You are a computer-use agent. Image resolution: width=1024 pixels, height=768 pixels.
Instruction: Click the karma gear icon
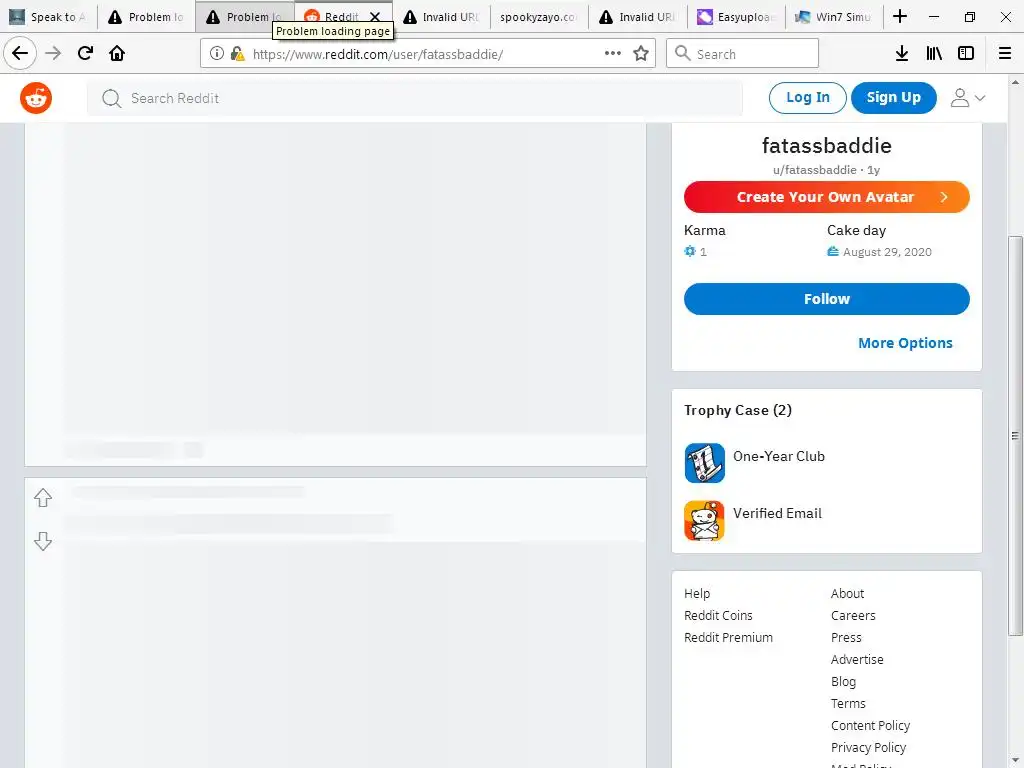coord(690,251)
